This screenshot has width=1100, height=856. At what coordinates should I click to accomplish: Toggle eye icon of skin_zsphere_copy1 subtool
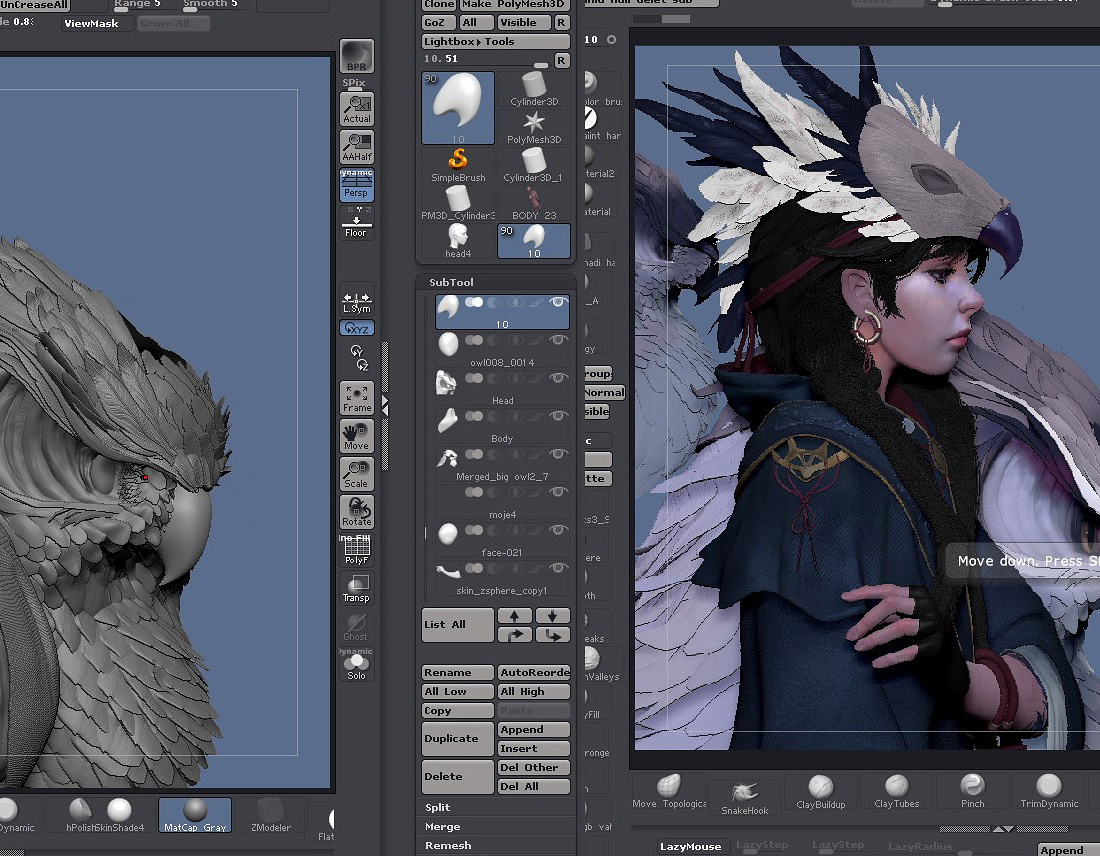[558, 567]
